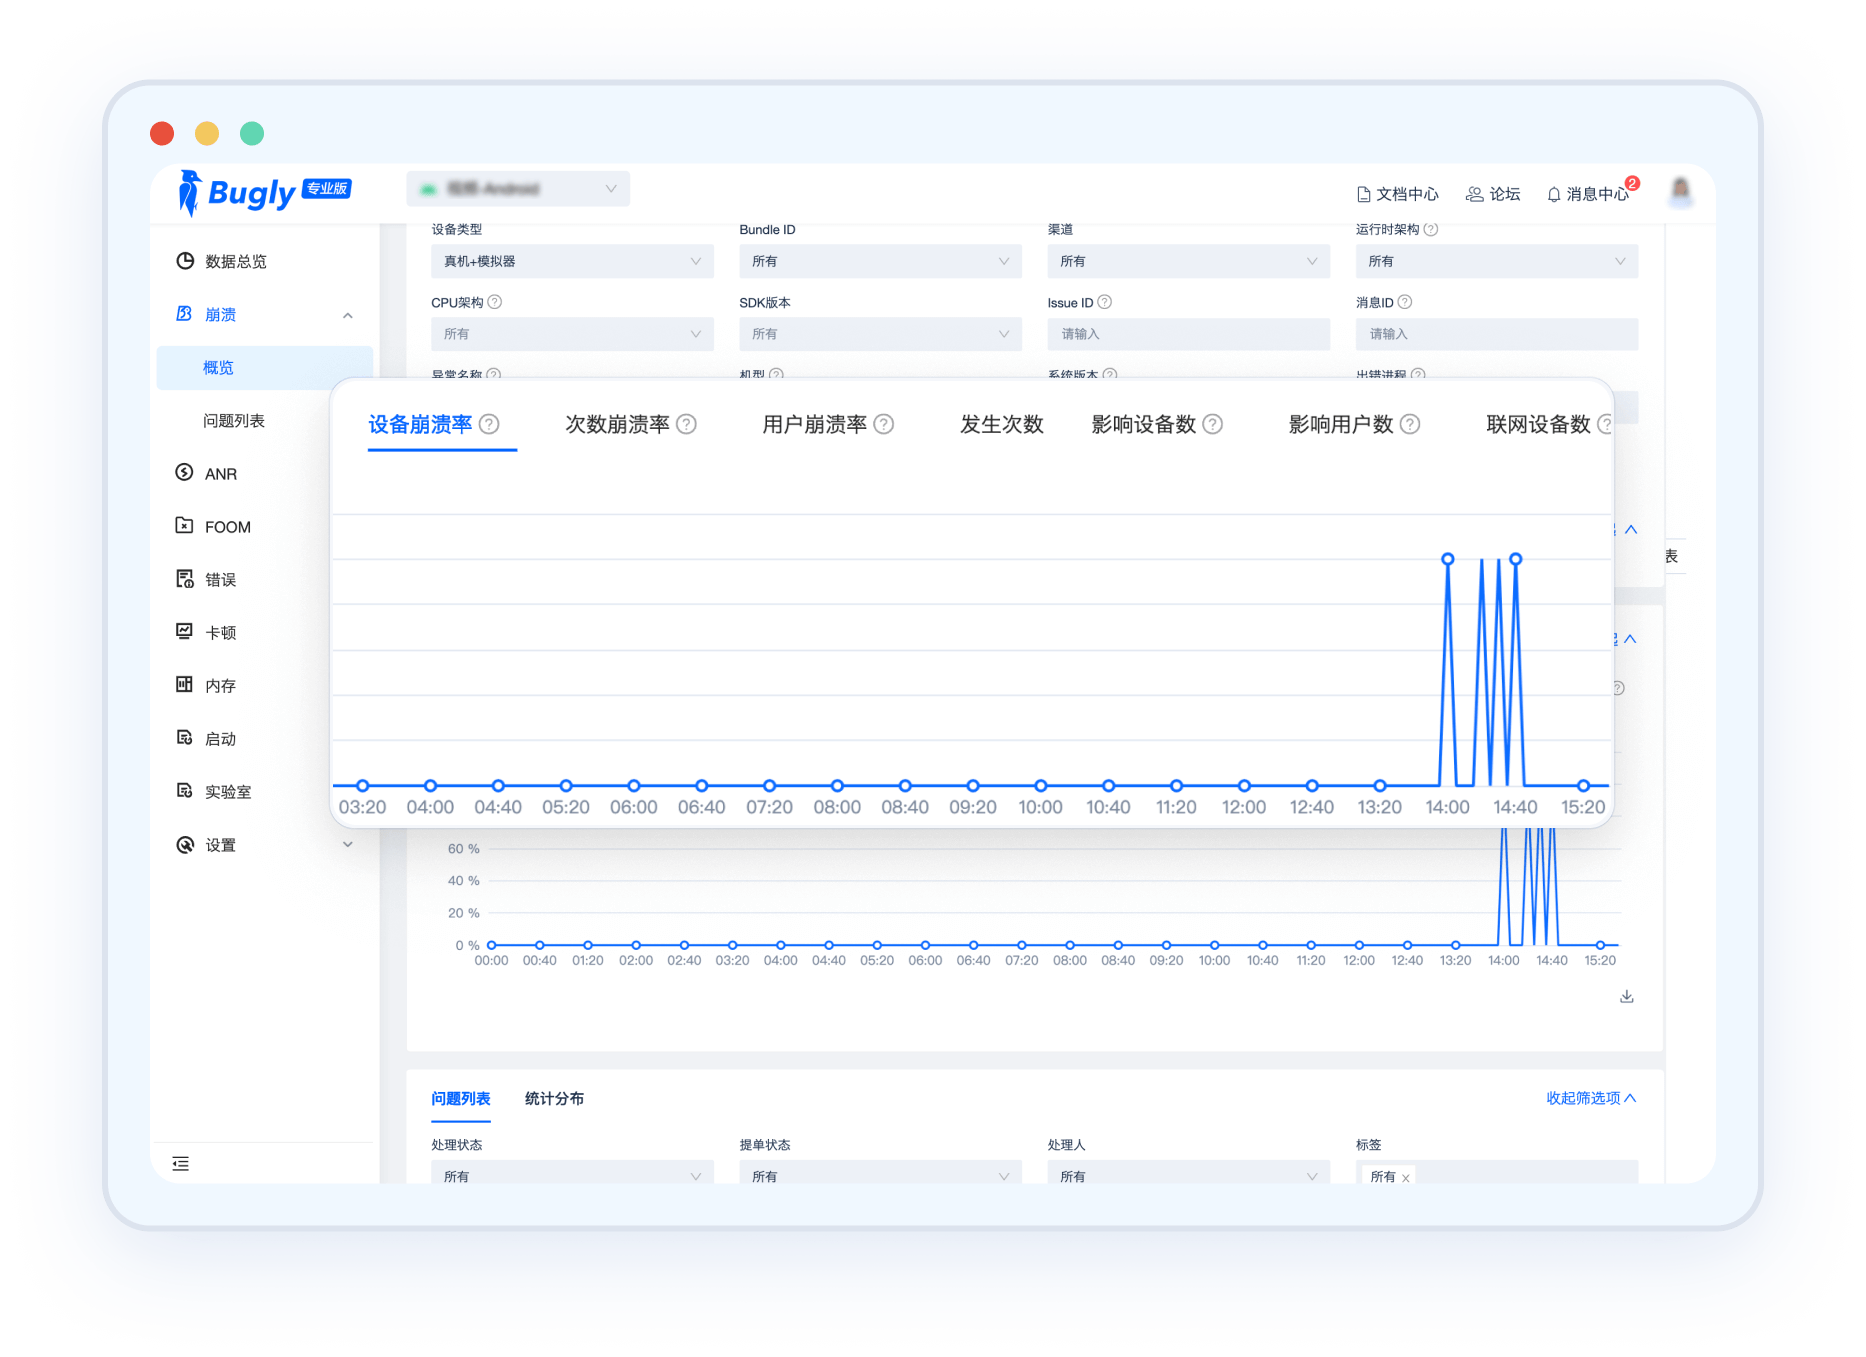Click the 数据总览 overview icon
1866x1357 pixels.
[x=185, y=261]
